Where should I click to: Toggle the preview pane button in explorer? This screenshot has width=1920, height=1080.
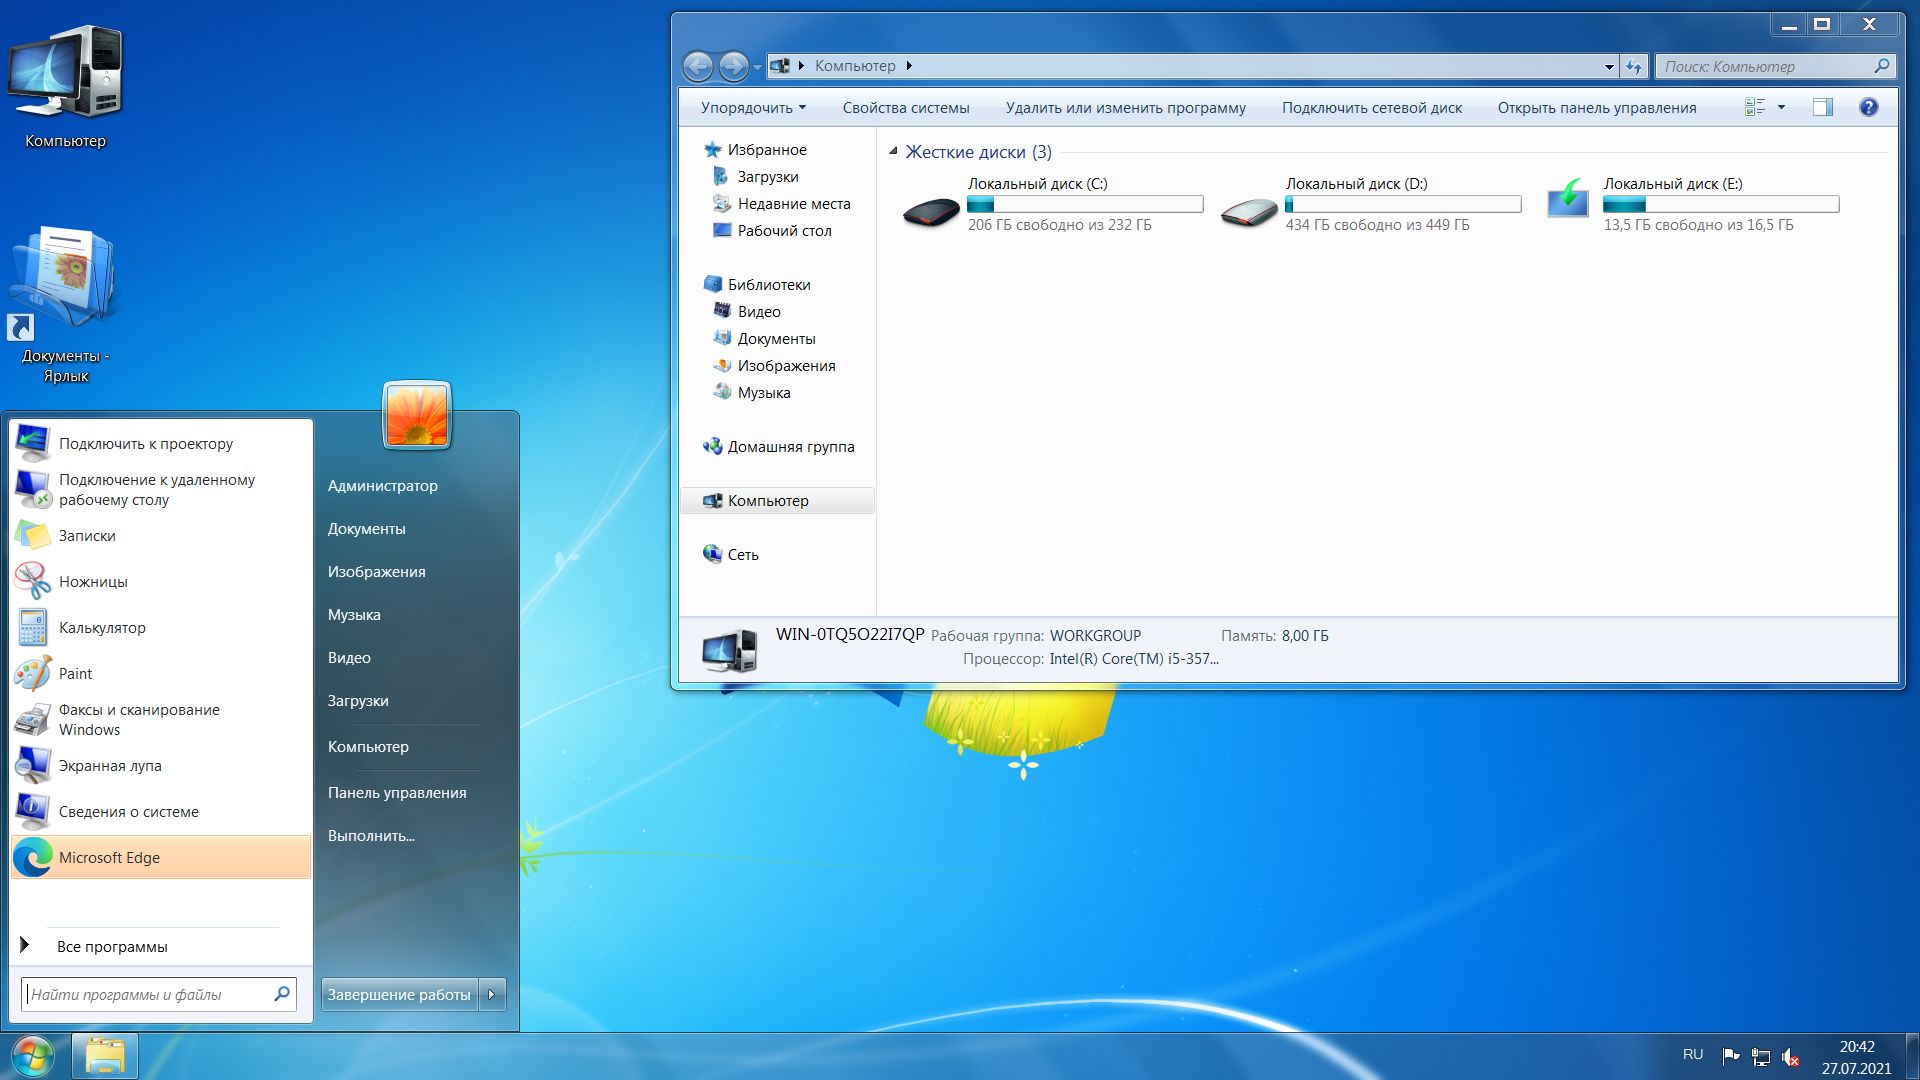pyautogui.click(x=1822, y=107)
